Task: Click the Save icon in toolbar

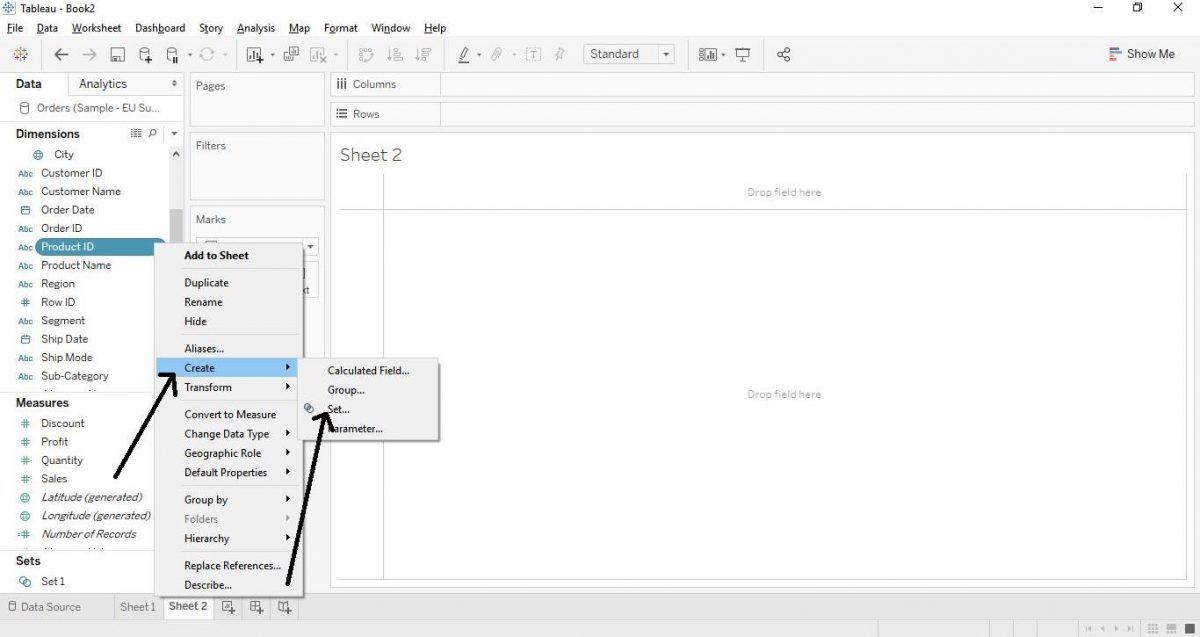Action: (x=117, y=55)
